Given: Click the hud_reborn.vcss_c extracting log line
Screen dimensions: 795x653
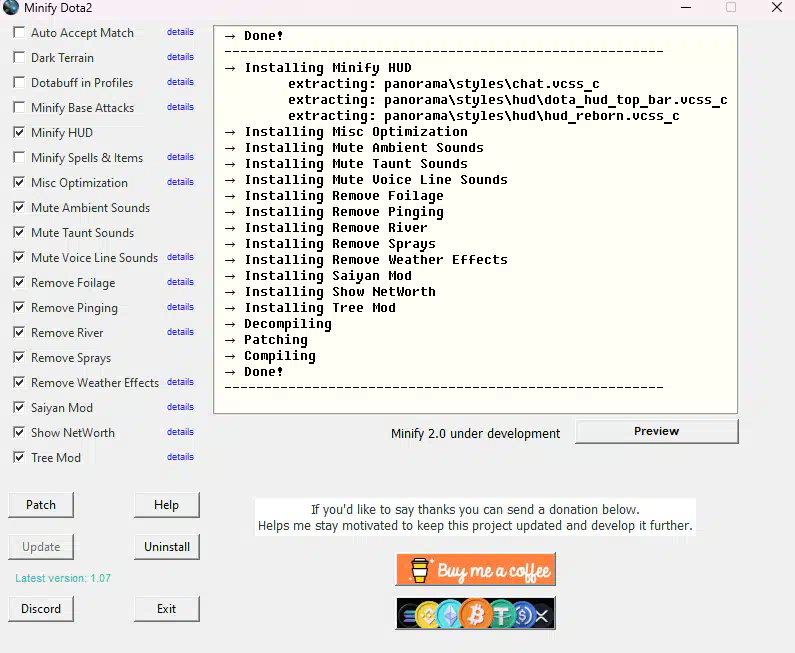Looking at the screenshot, I should pos(484,116).
